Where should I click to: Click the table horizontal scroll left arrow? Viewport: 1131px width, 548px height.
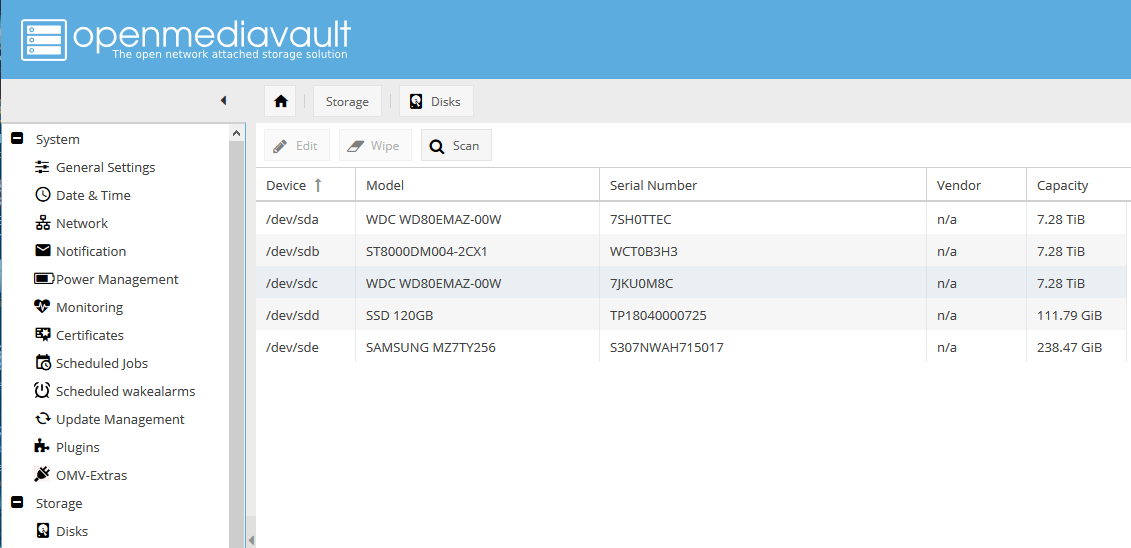click(x=251, y=540)
